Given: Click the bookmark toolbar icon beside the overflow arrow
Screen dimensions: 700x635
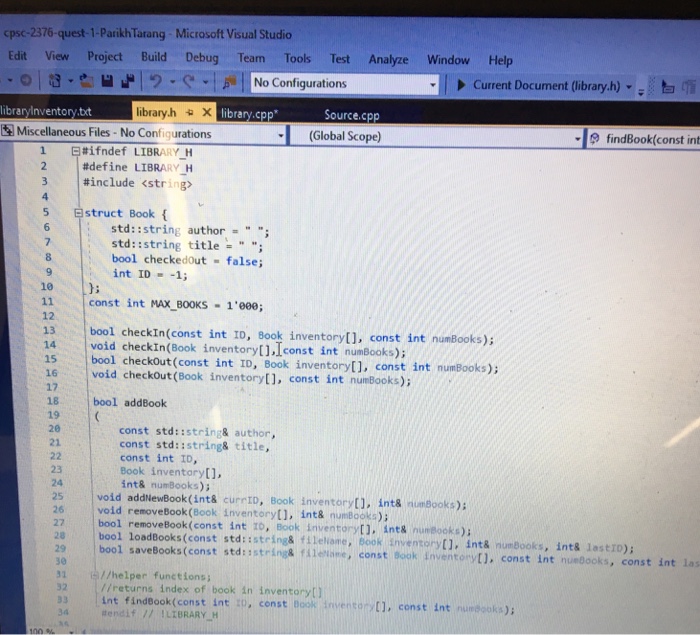Looking at the screenshot, I should tap(667, 87).
